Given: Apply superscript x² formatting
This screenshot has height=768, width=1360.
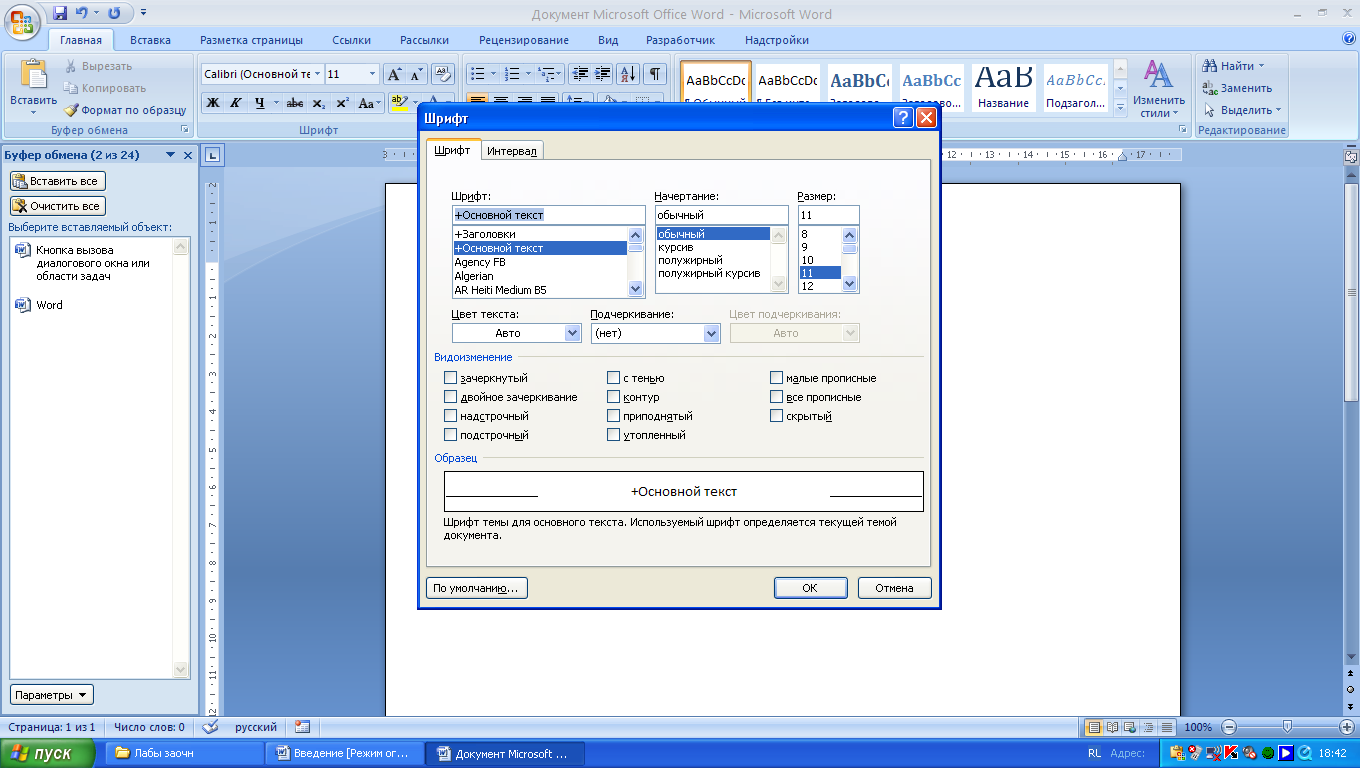Looking at the screenshot, I should pos(342,103).
